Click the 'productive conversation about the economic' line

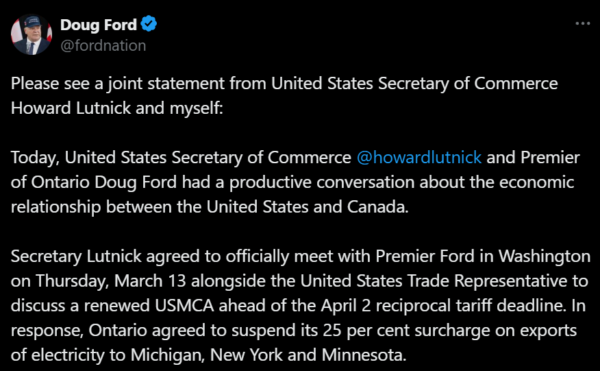click(402, 182)
